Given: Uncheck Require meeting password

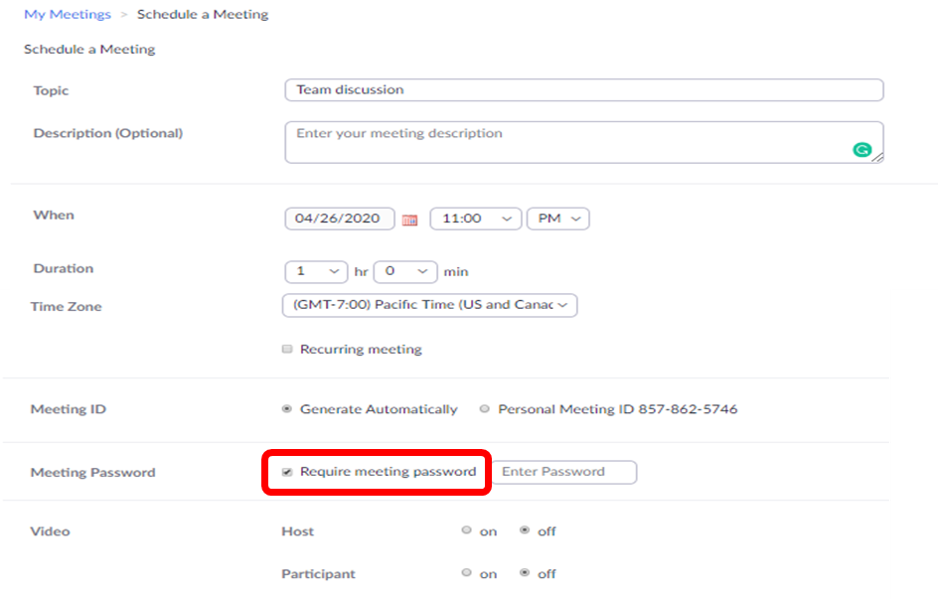Looking at the screenshot, I should [x=287, y=472].
